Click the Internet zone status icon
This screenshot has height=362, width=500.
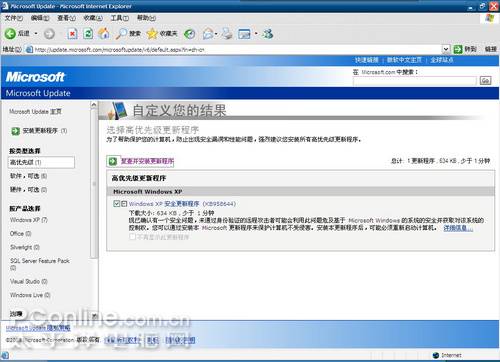point(436,355)
